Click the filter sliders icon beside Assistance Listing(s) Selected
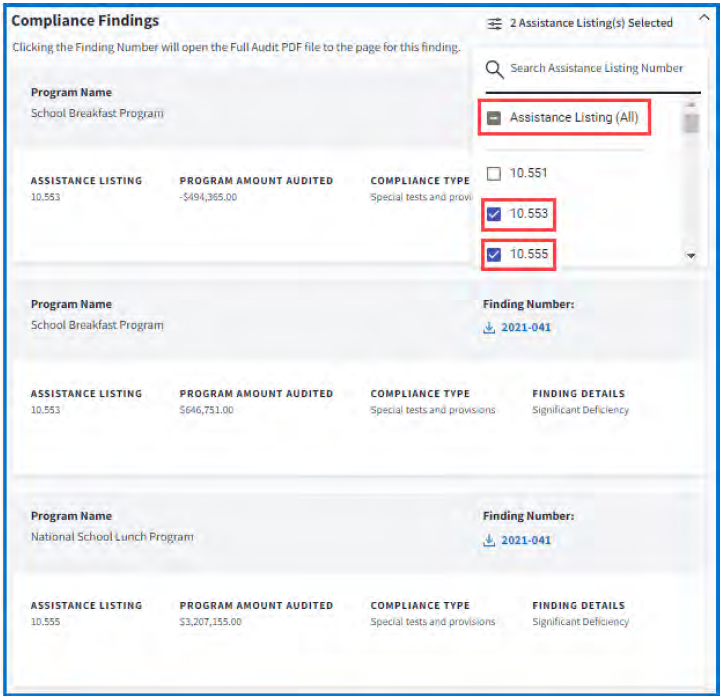Screen dimensions: 723x697 pos(494,23)
